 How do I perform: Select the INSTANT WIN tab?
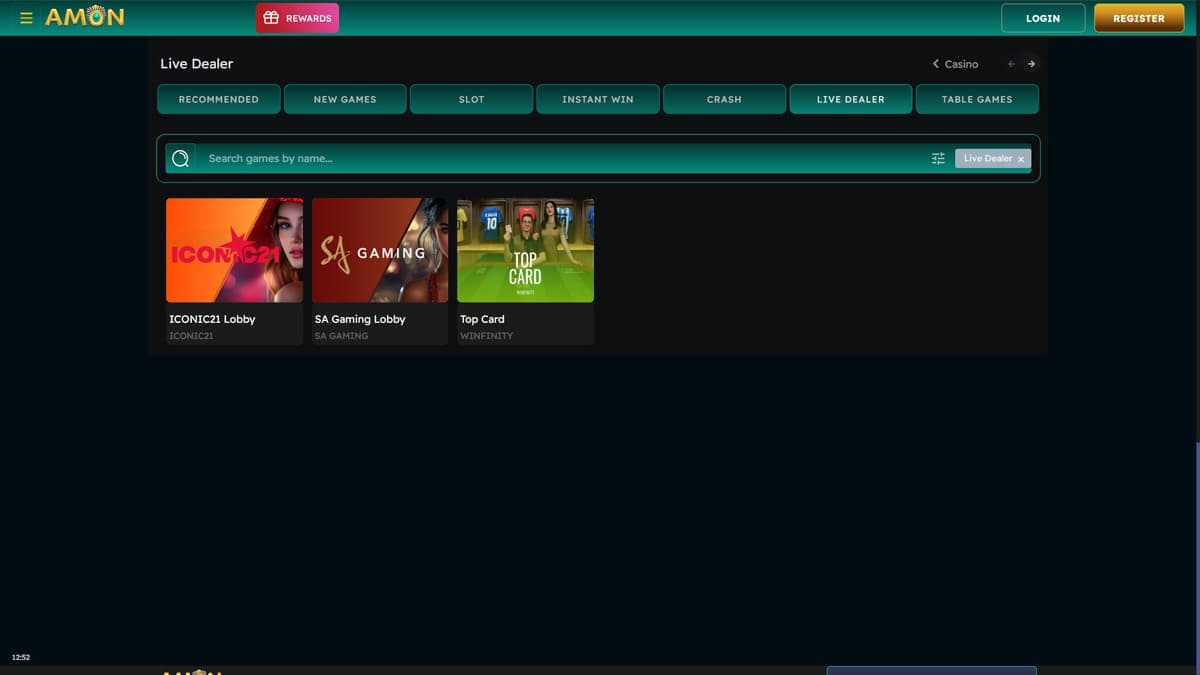598,99
